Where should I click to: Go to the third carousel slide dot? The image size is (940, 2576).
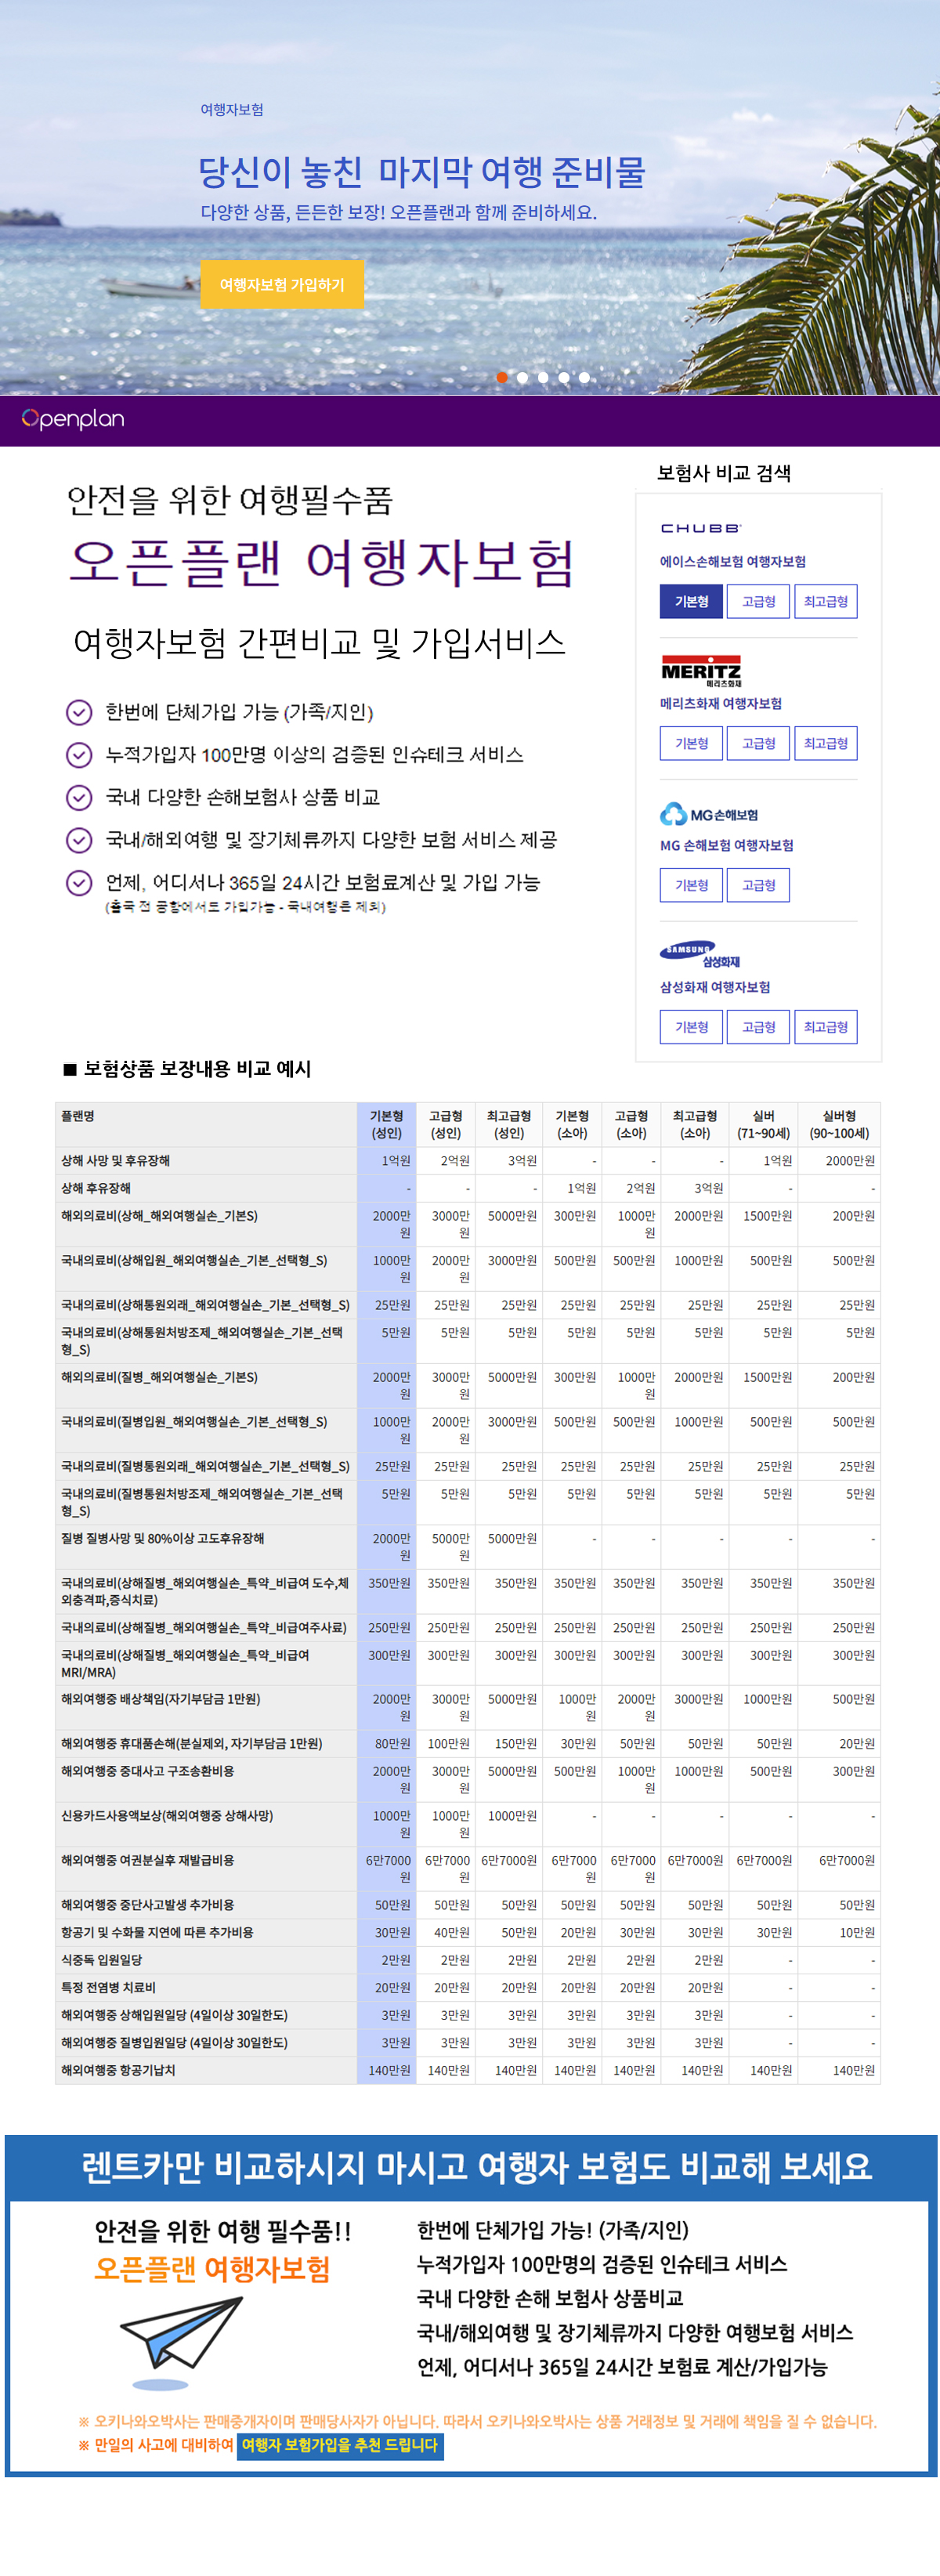click(x=543, y=378)
